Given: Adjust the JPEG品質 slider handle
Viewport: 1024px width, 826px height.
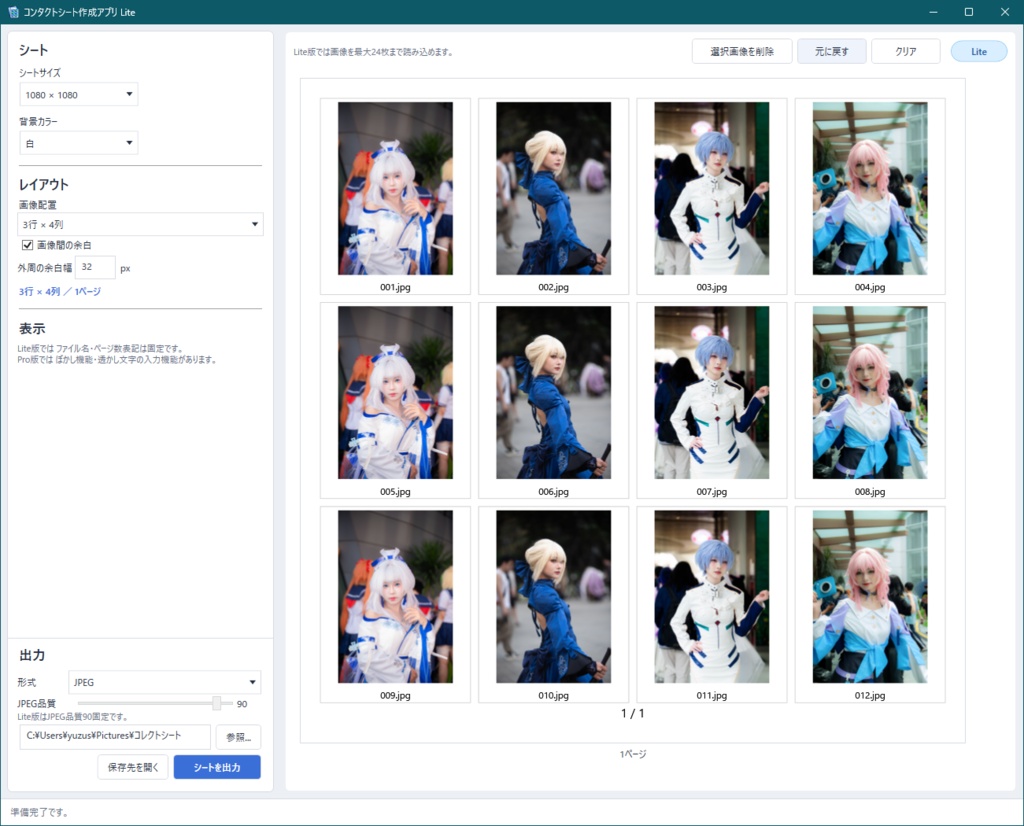Looking at the screenshot, I should (x=217, y=703).
